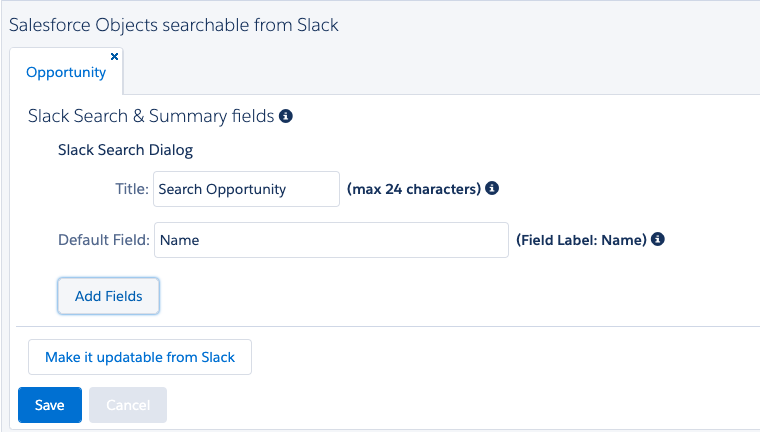Image resolution: width=760 pixels, height=432 pixels.
Task: Click the Title input containing Search Opportunity
Action: (246, 189)
